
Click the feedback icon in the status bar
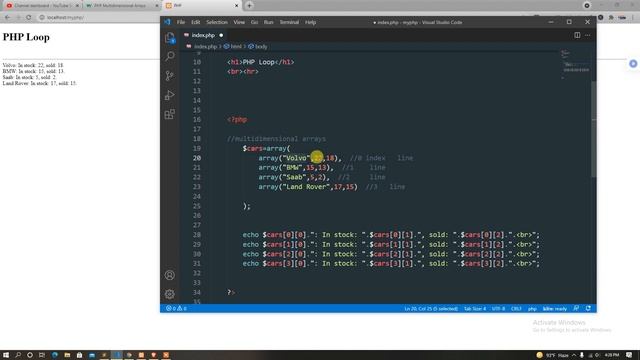576,309
